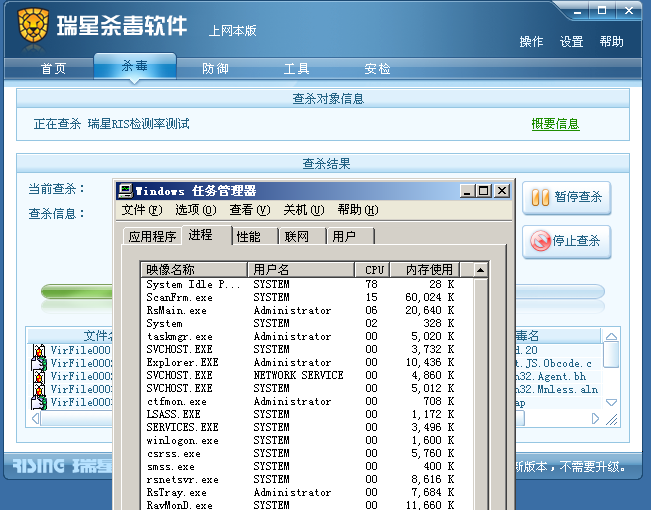This screenshot has height=510, width=651.
Task: Sort processes by CPU column header
Action: [373, 270]
